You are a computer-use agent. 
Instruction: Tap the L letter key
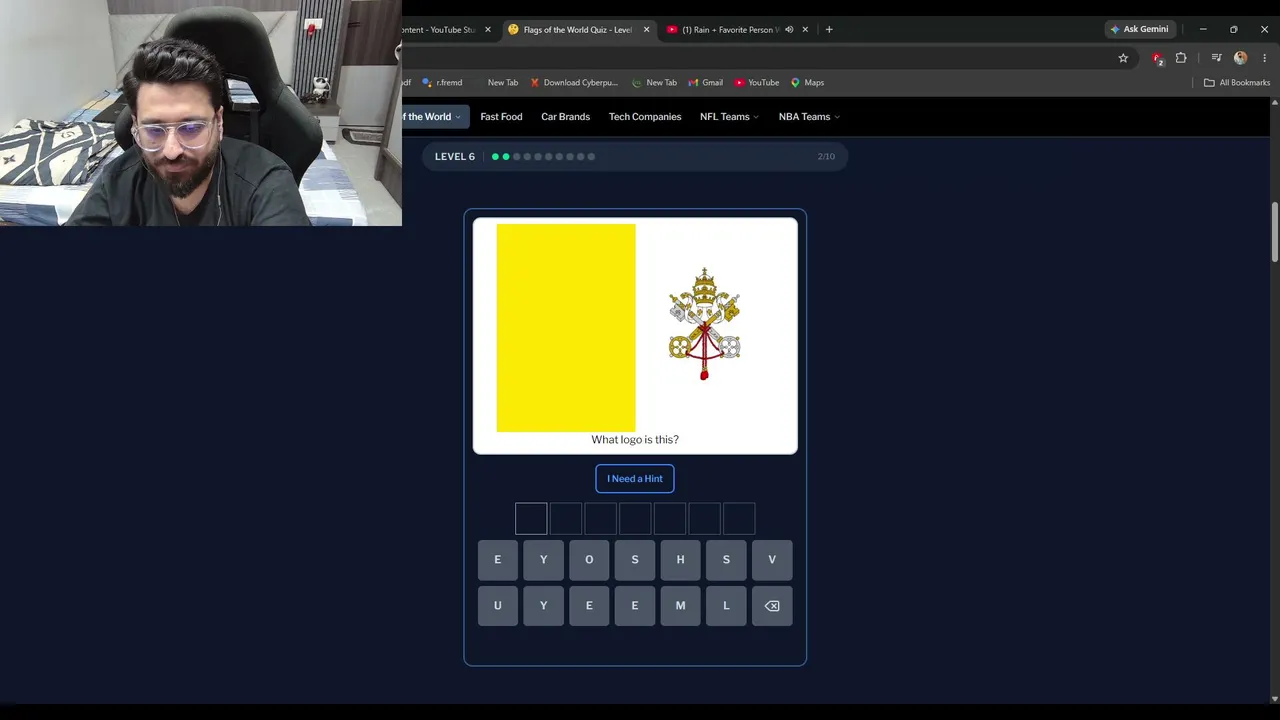[726, 606]
